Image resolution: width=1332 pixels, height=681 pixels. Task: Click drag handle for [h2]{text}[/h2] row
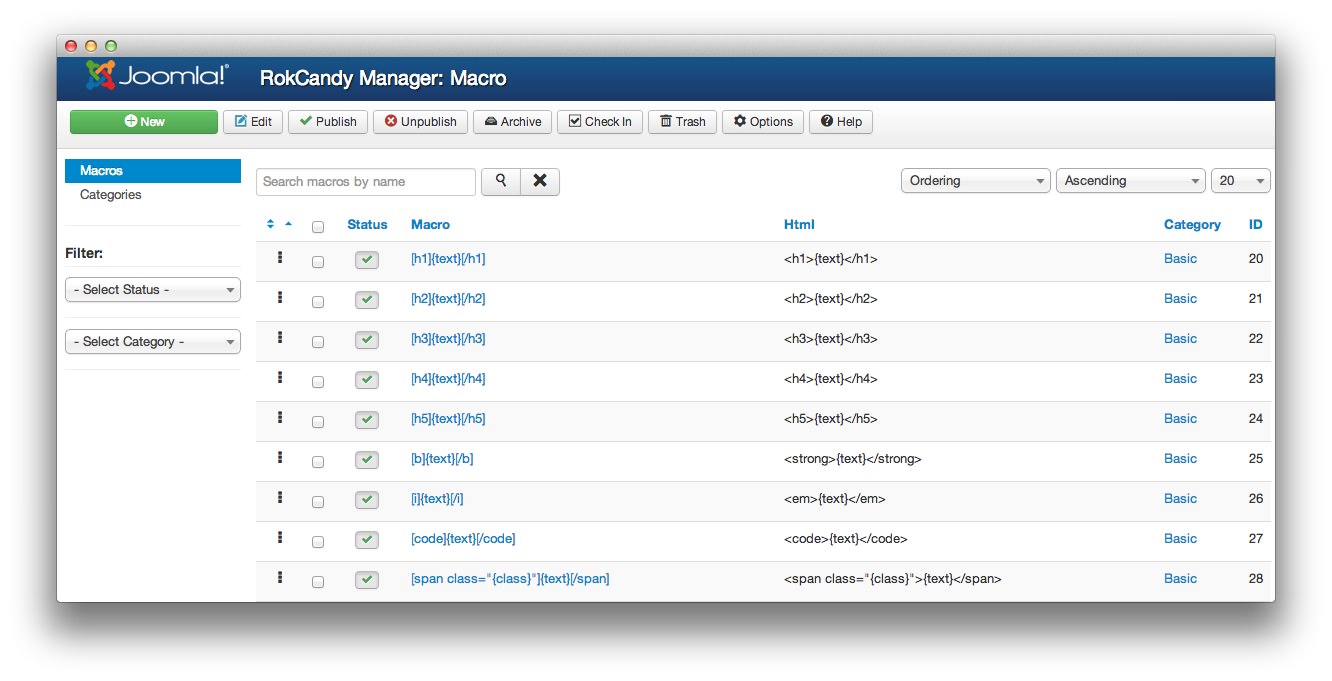[280, 298]
